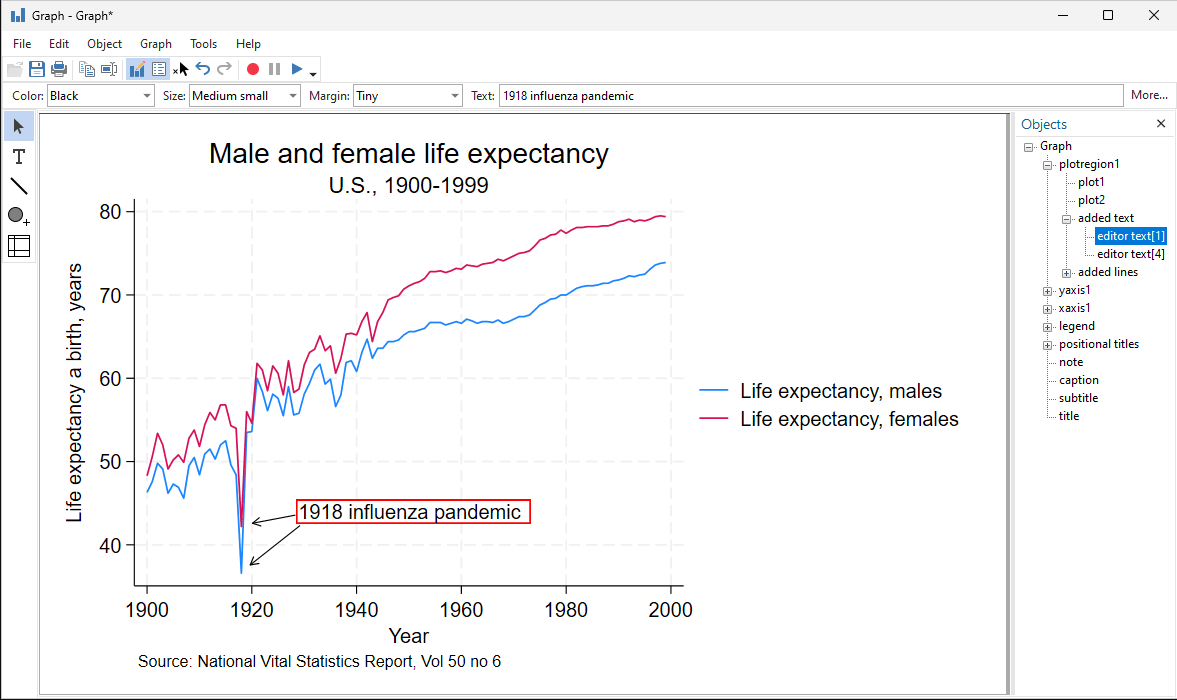Screen dimensions: 1177x700
Task: Select the Grid Edit tool
Action: [x=19, y=245]
